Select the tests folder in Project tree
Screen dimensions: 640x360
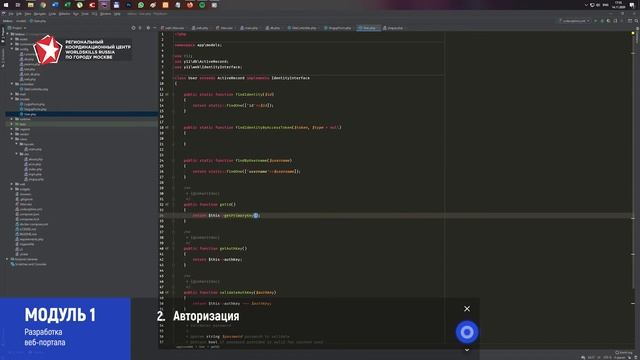(23, 124)
